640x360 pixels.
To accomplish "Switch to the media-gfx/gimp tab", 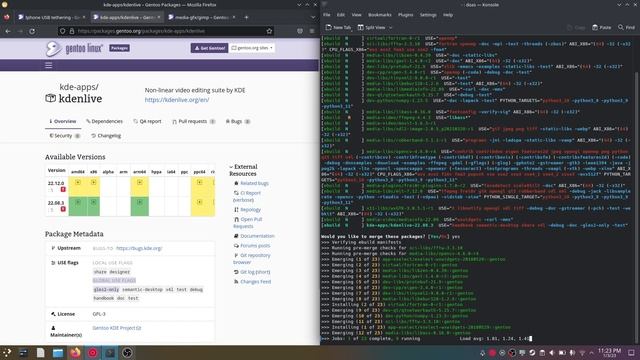I will coord(201,17).
